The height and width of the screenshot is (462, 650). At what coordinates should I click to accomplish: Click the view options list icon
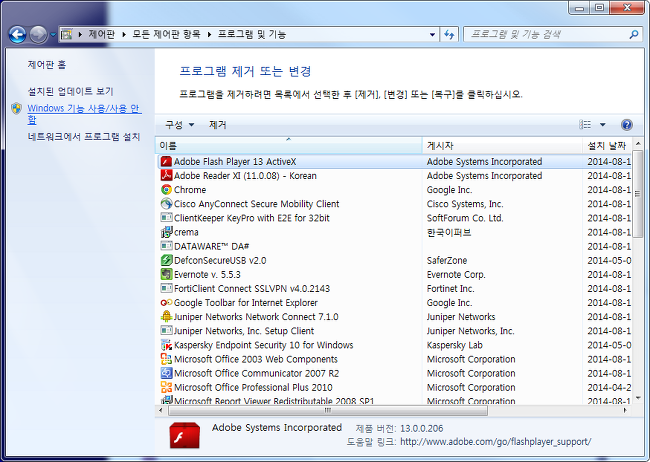[x=585, y=124]
